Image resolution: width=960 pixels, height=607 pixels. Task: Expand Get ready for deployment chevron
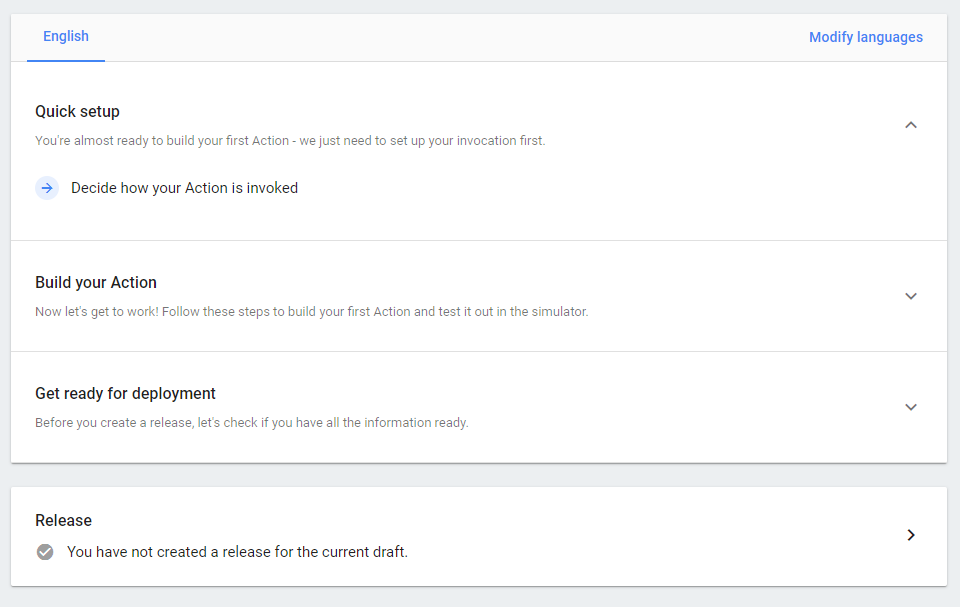[911, 407]
